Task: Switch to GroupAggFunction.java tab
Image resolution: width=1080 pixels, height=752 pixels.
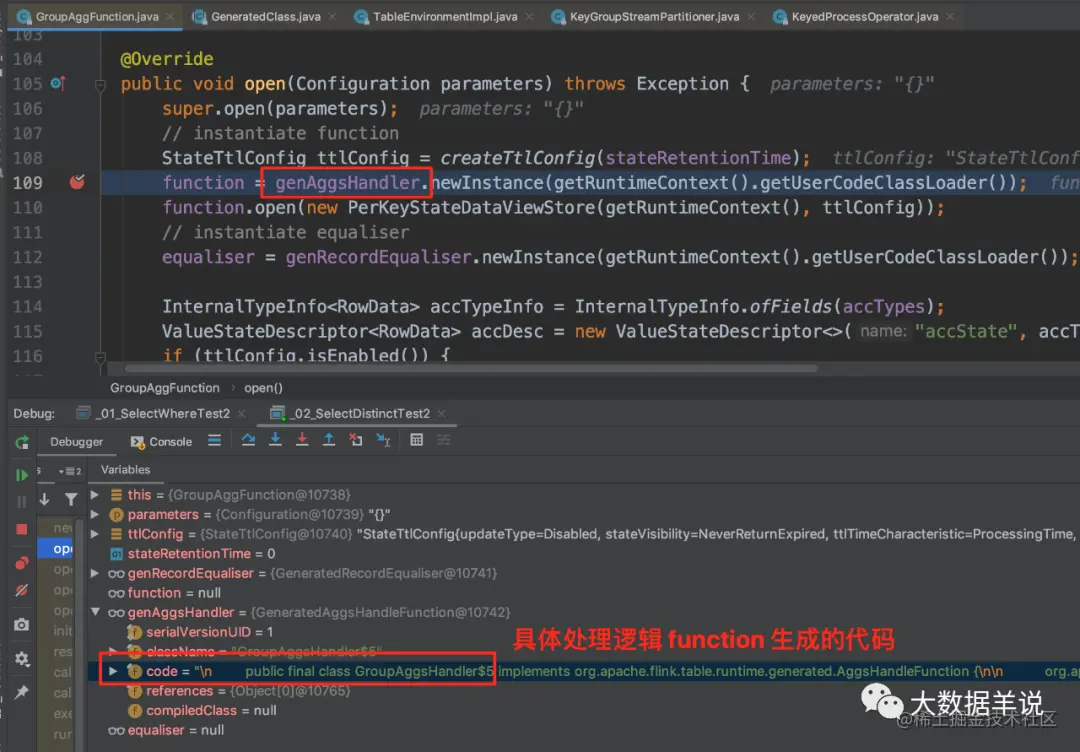Action: [x=96, y=17]
